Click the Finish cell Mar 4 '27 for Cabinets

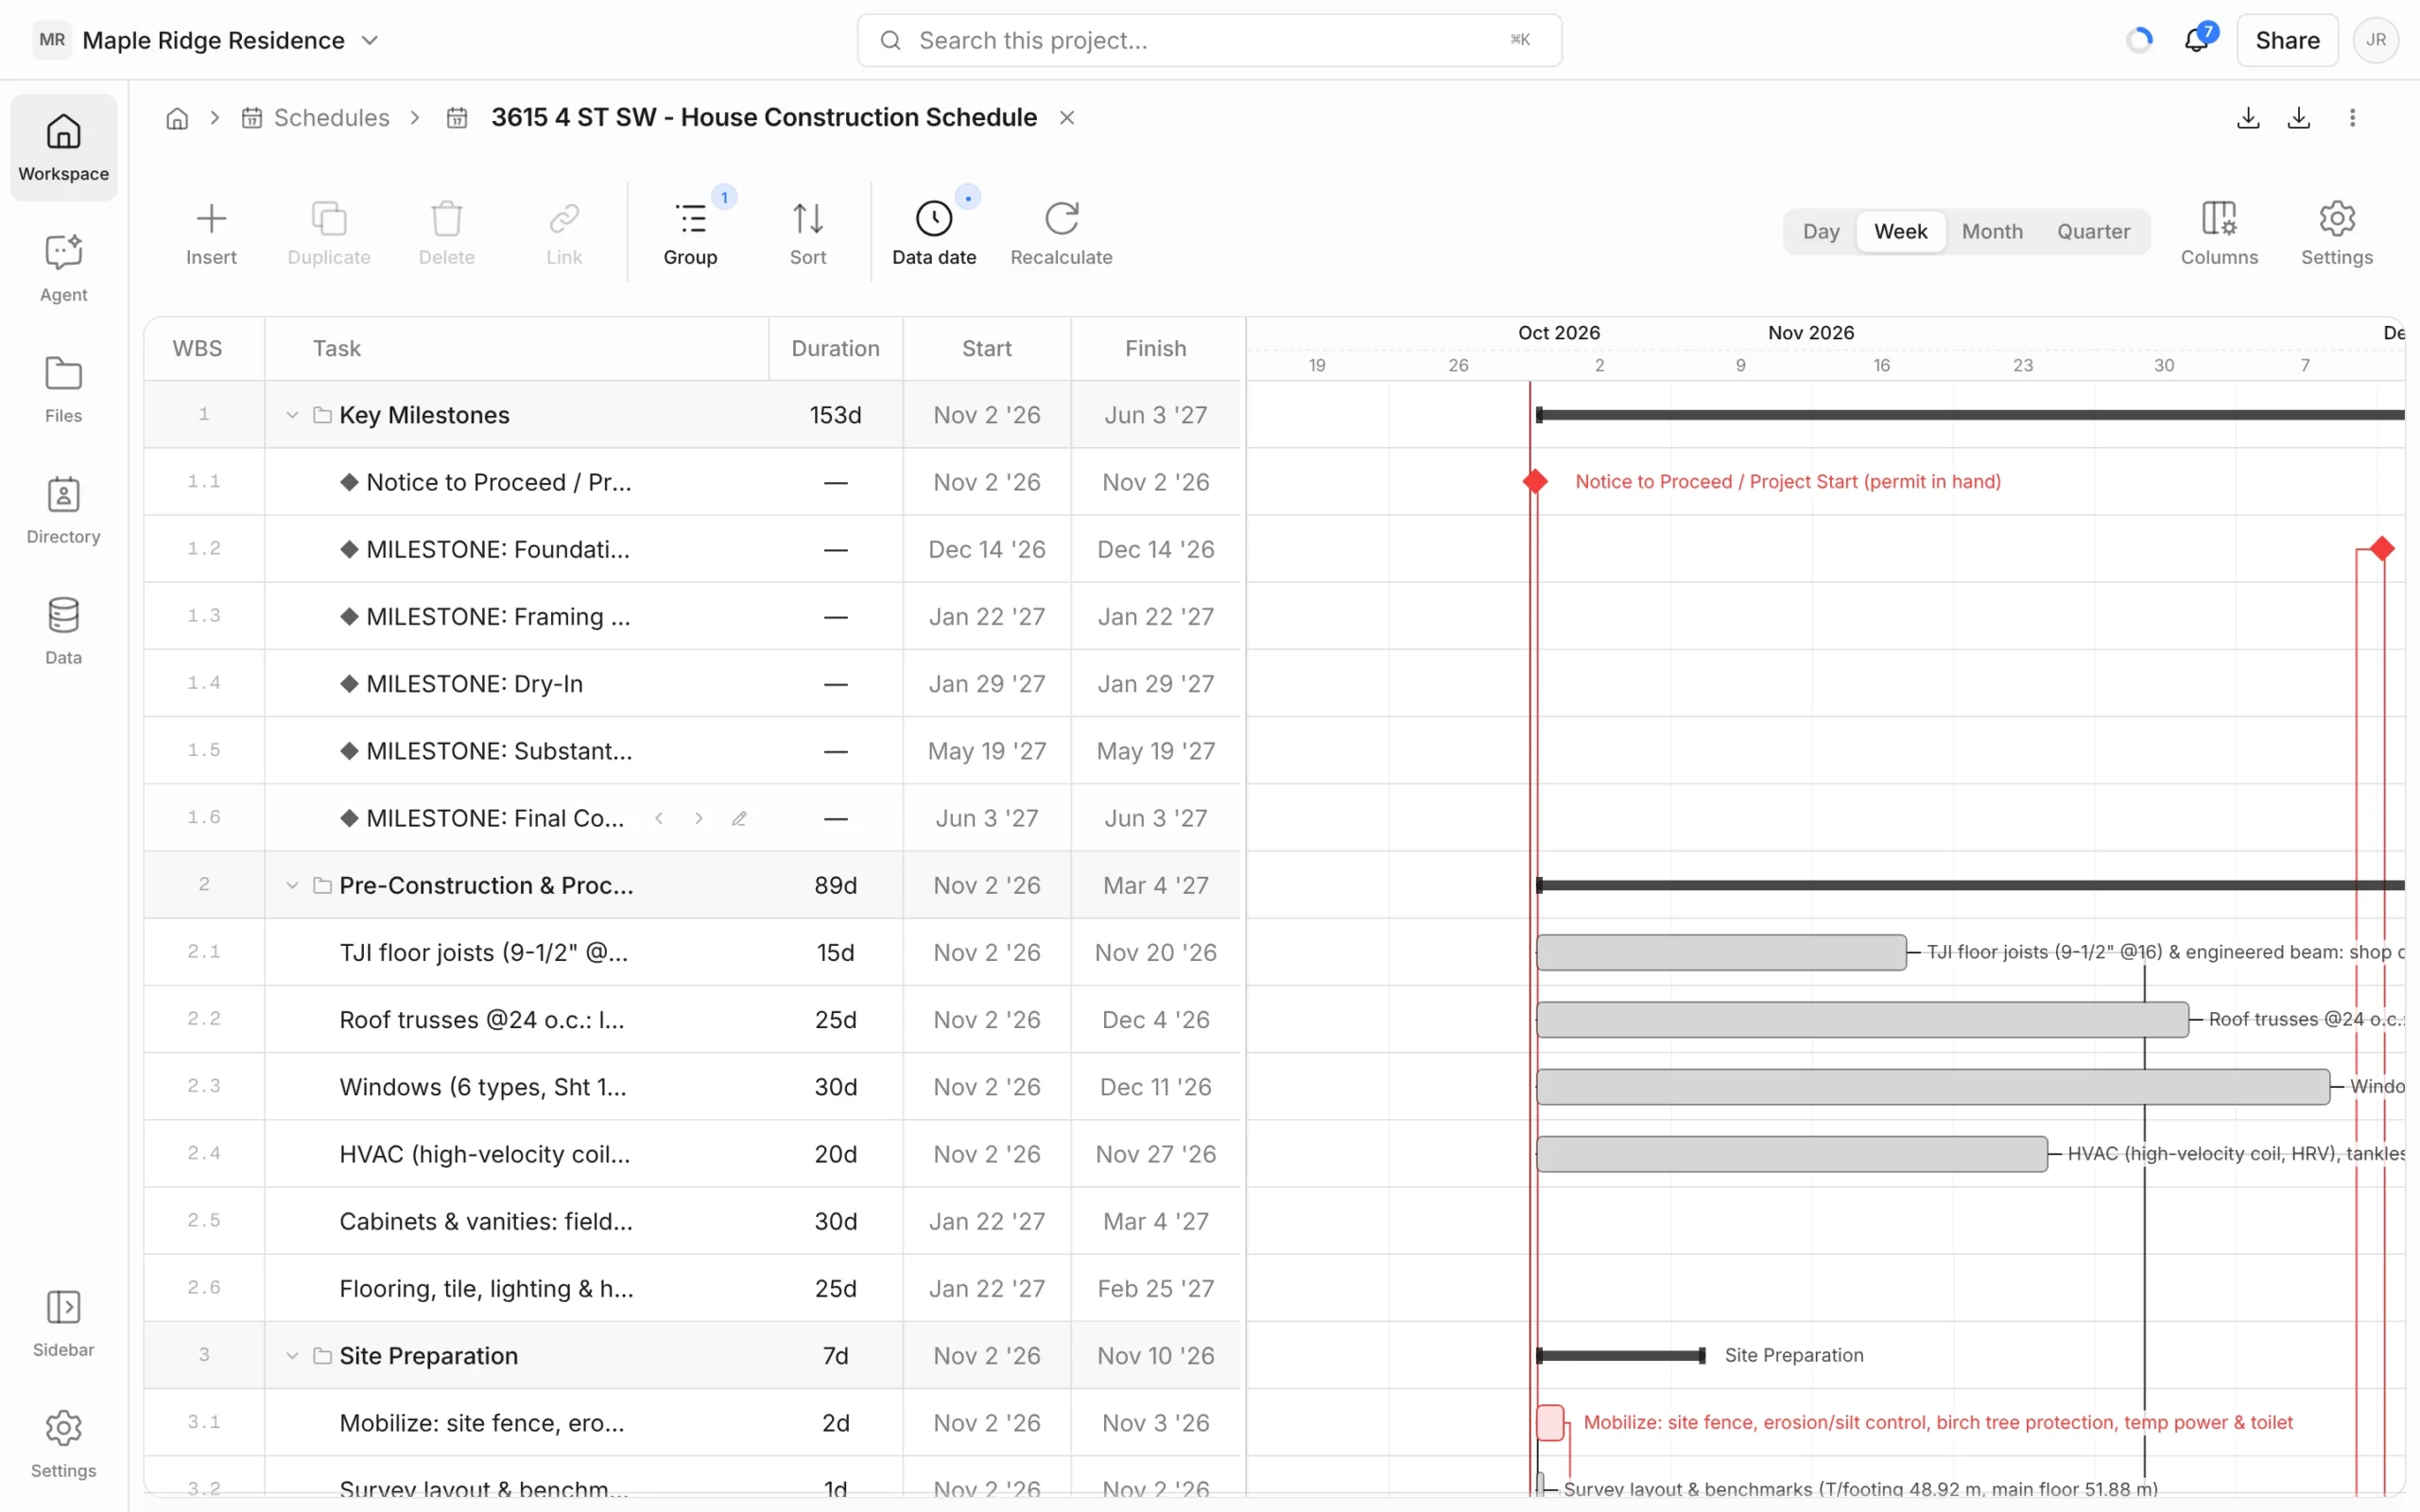pos(1155,1221)
